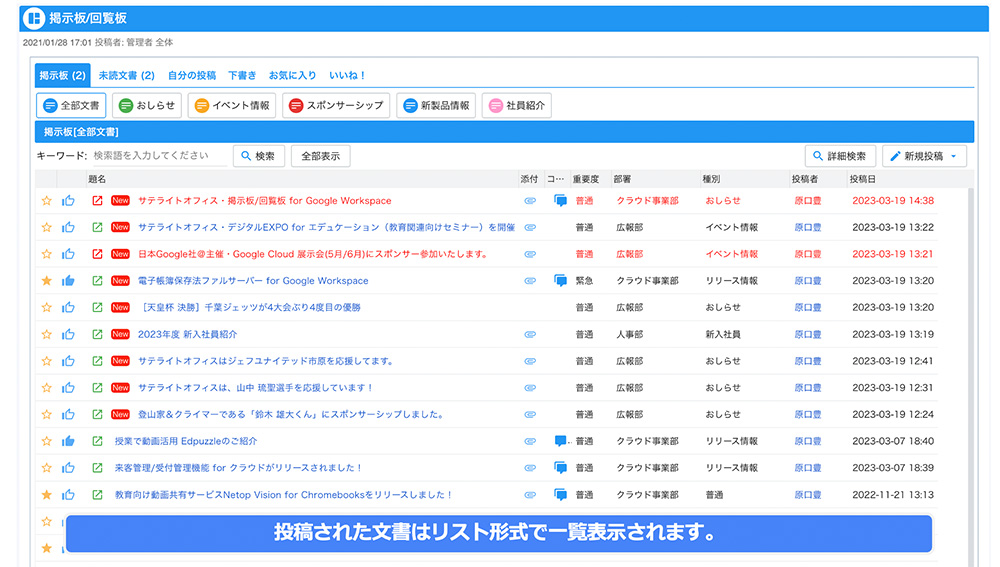Filter by 新製品情報 category
The width and height of the screenshot is (1000, 567).
pyautogui.click(x=436, y=105)
